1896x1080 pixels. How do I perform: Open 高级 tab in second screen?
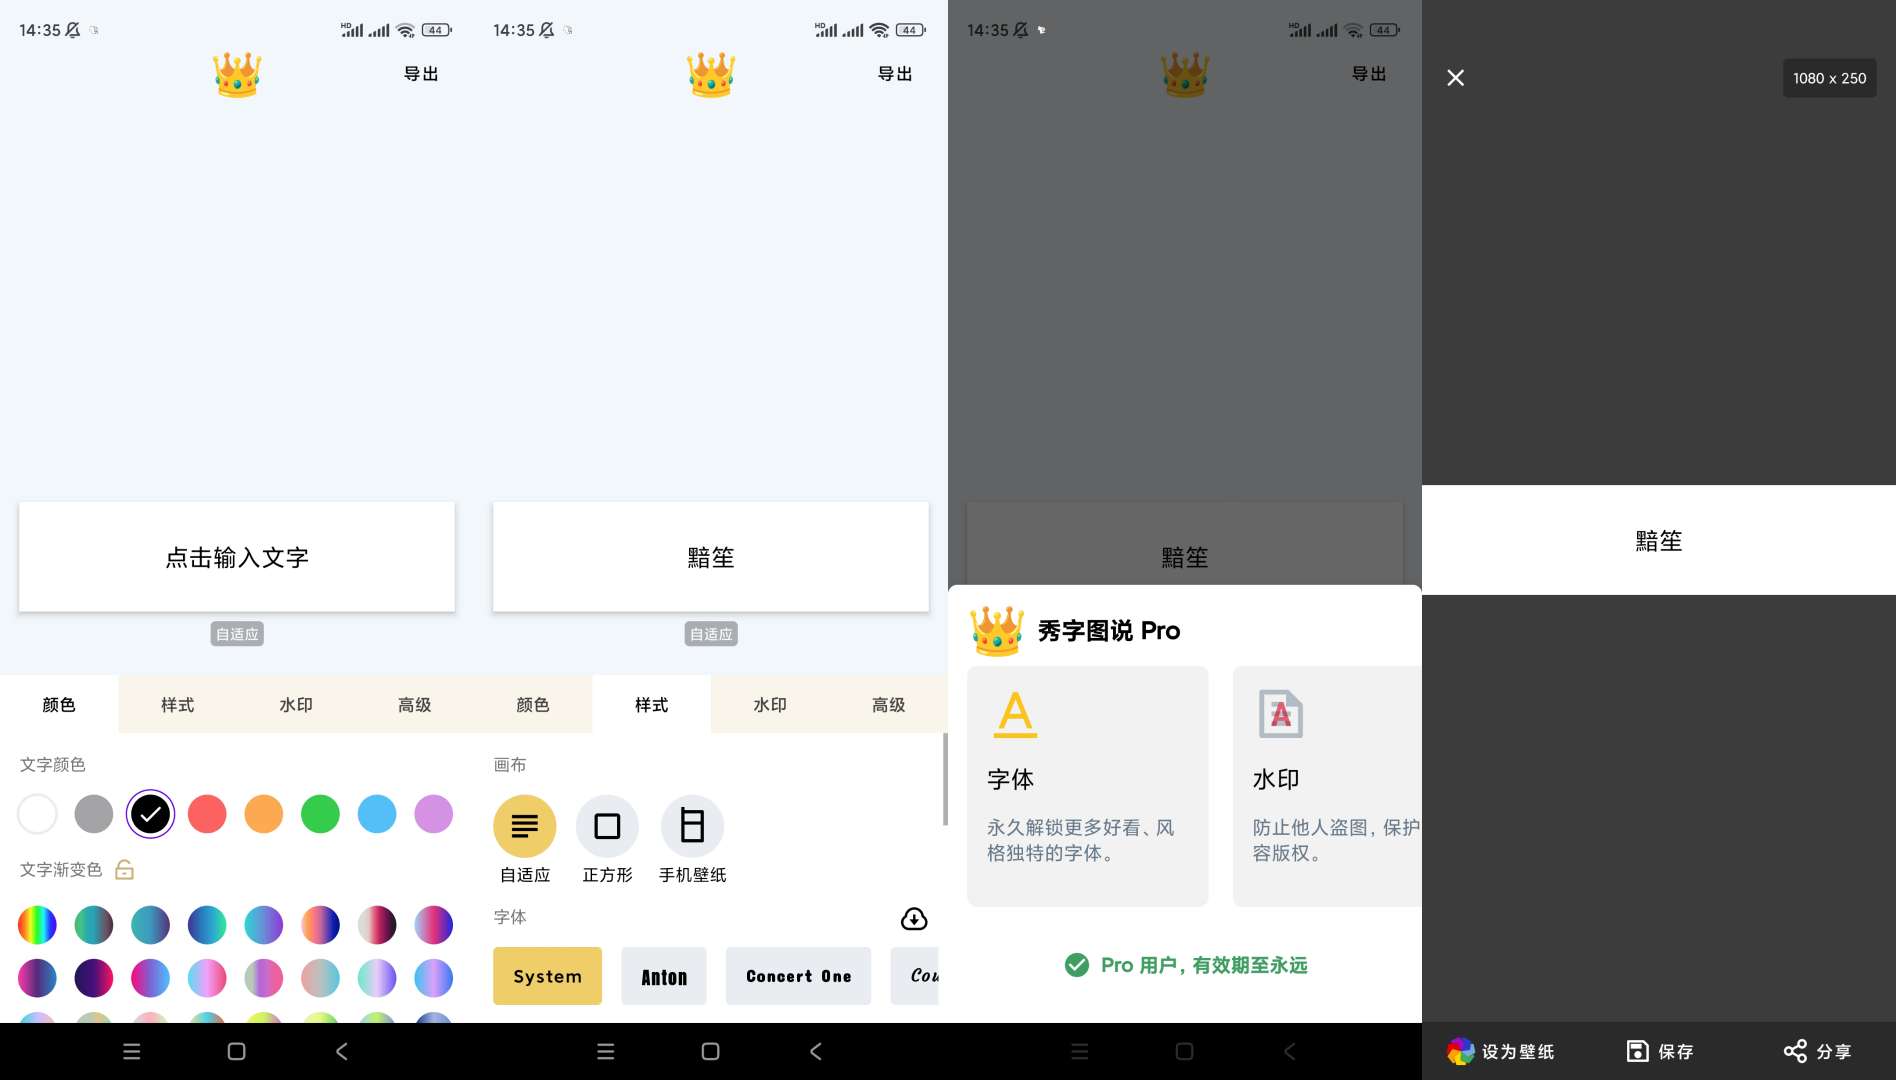[889, 705]
